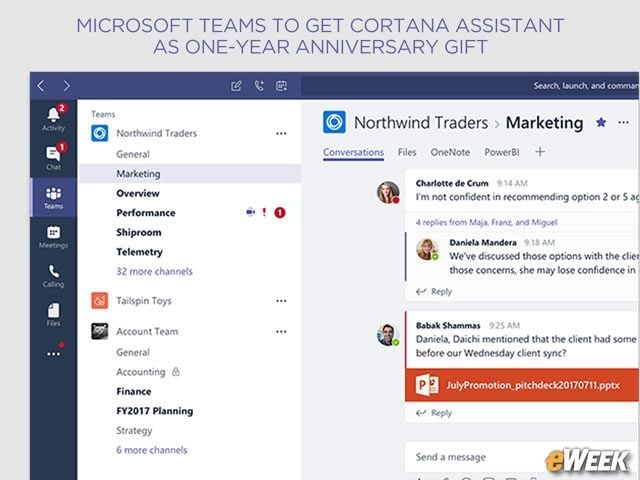Viewport: 640px width, 480px height.
Task: Click Northwind Traders breadcrumb in header
Action: tap(421, 122)
